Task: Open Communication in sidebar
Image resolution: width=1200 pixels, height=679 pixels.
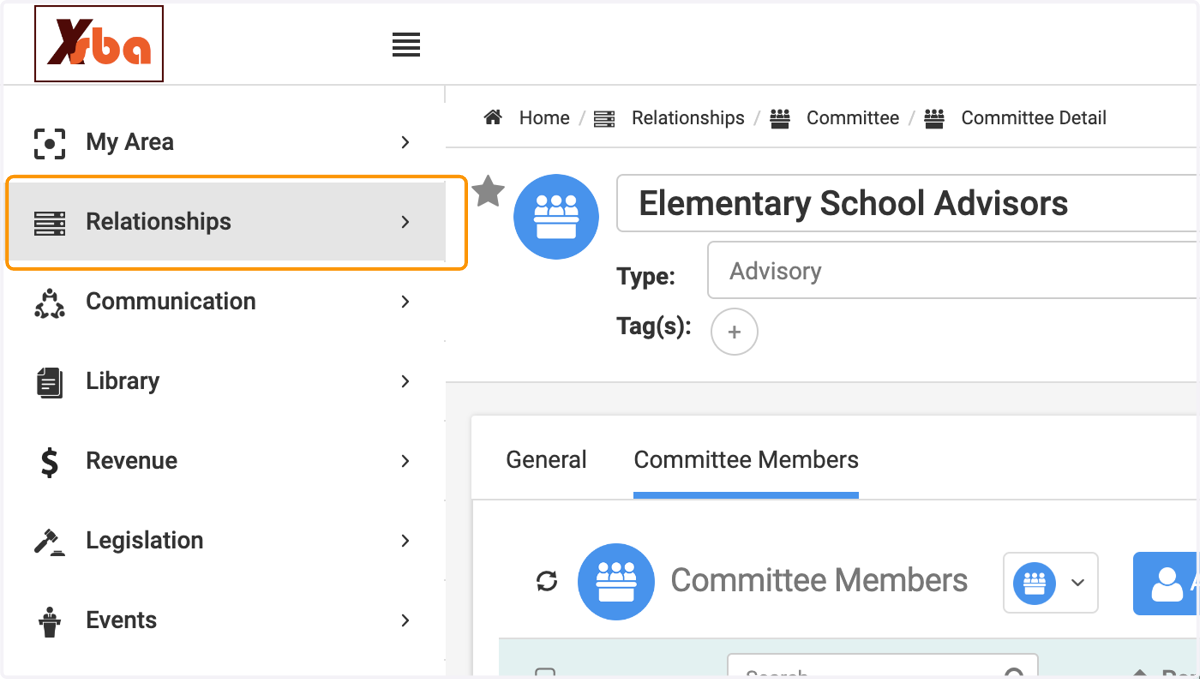Action: point(224,301)
